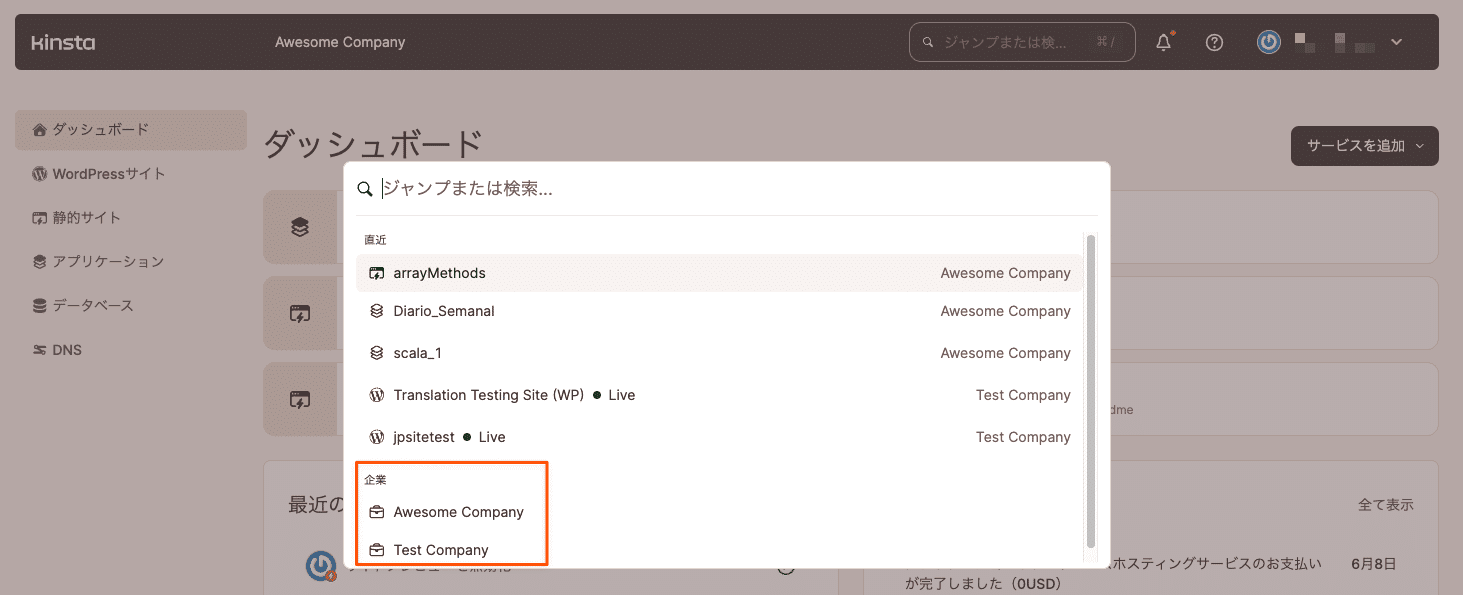Click the static site icon in sidebar
Image resolution: width=1463 pixels, height=595 pixels.
coord(39,218)
